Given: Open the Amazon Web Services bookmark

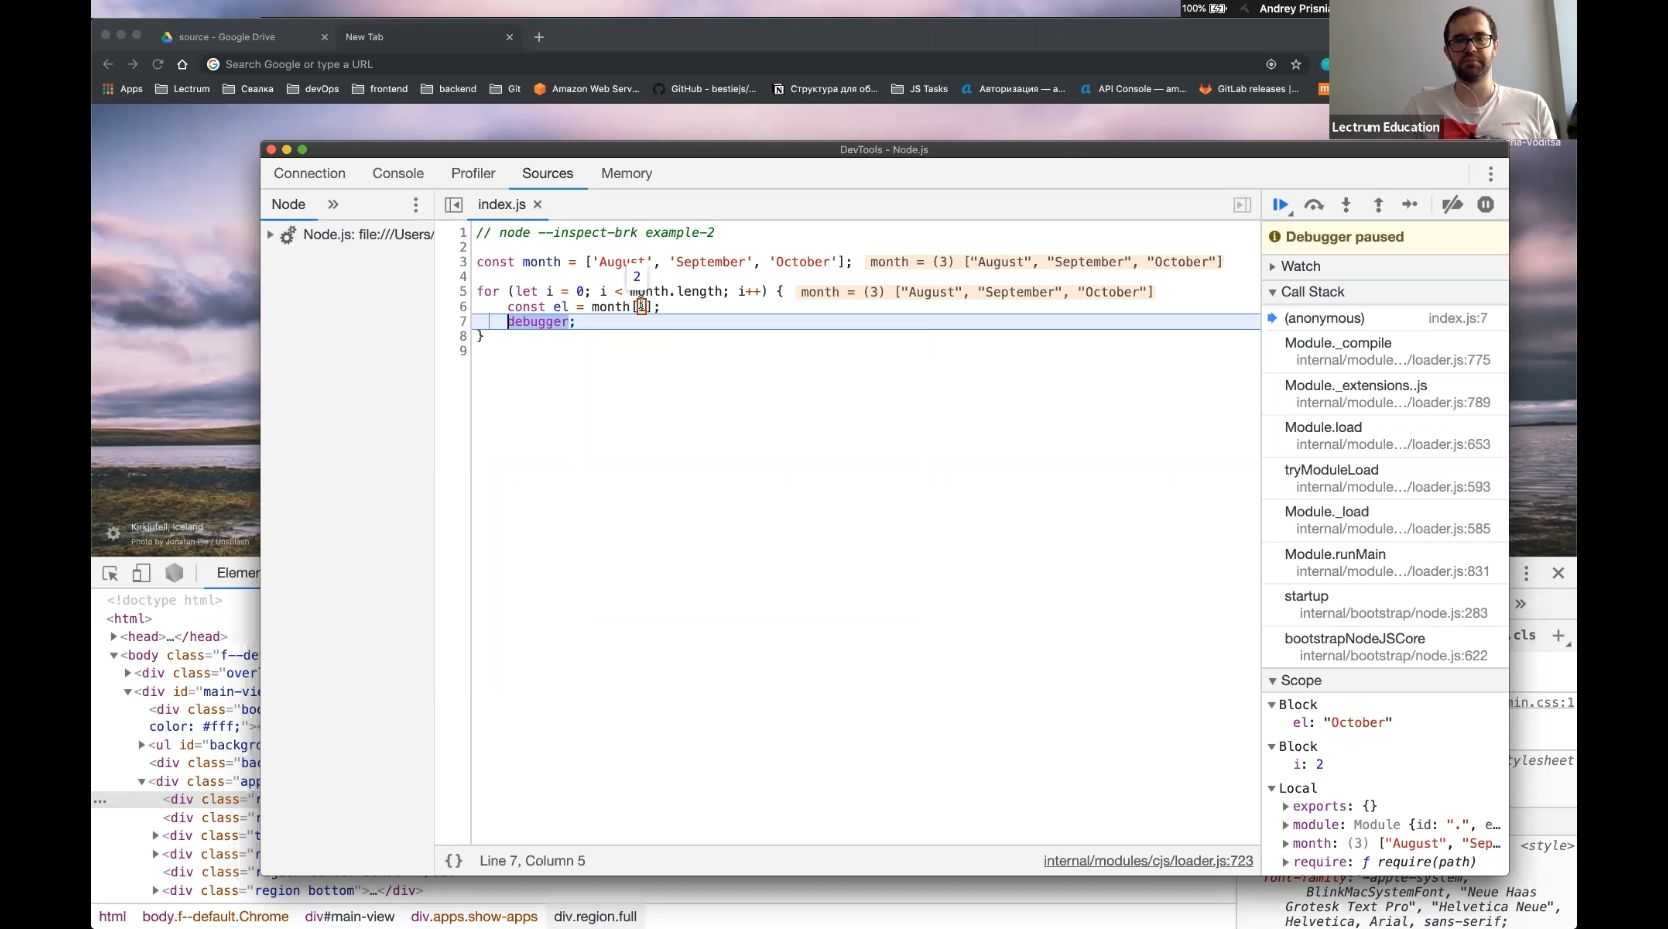Looking at the screenshot, I should tap(586, 89).
